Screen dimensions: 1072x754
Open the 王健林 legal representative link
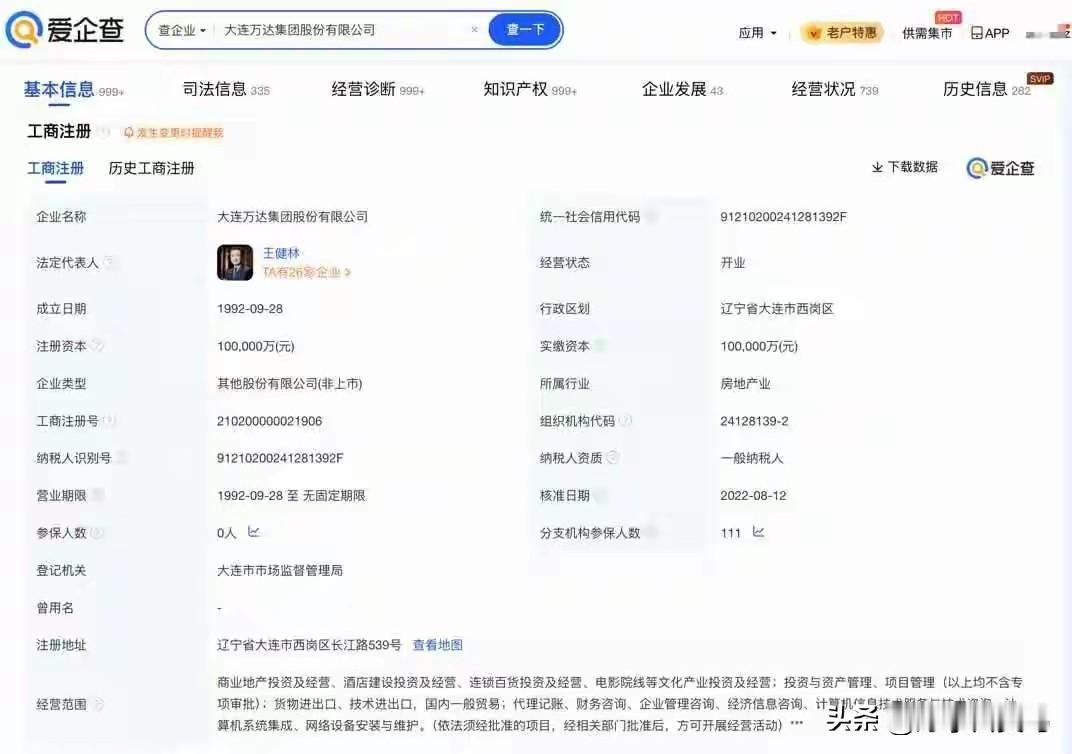(x=282, y=254)
